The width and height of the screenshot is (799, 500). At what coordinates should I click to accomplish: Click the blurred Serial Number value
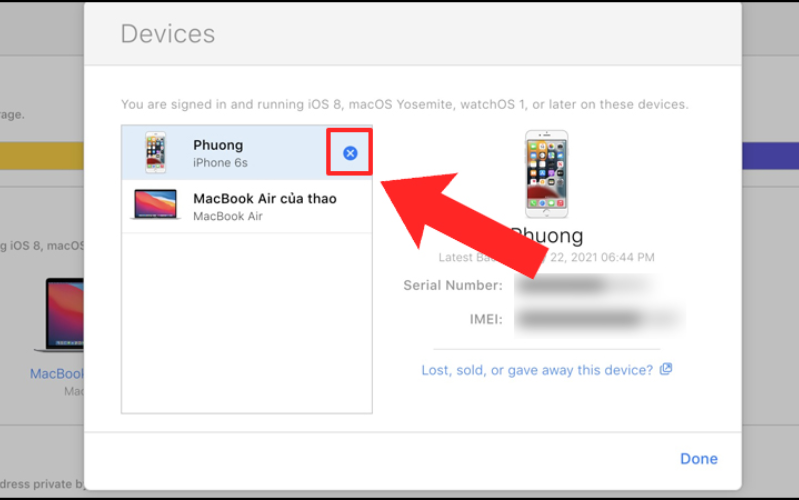586,285
